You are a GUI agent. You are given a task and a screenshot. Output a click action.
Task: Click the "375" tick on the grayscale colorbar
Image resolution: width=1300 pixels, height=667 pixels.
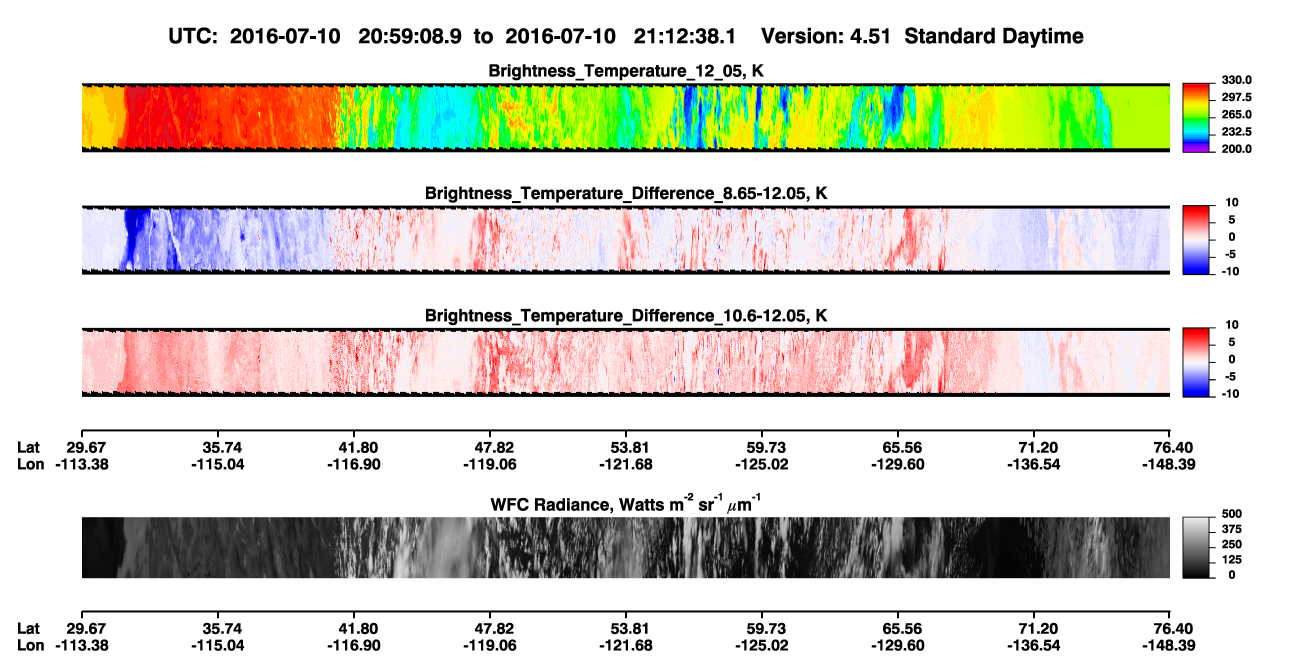1230,530
